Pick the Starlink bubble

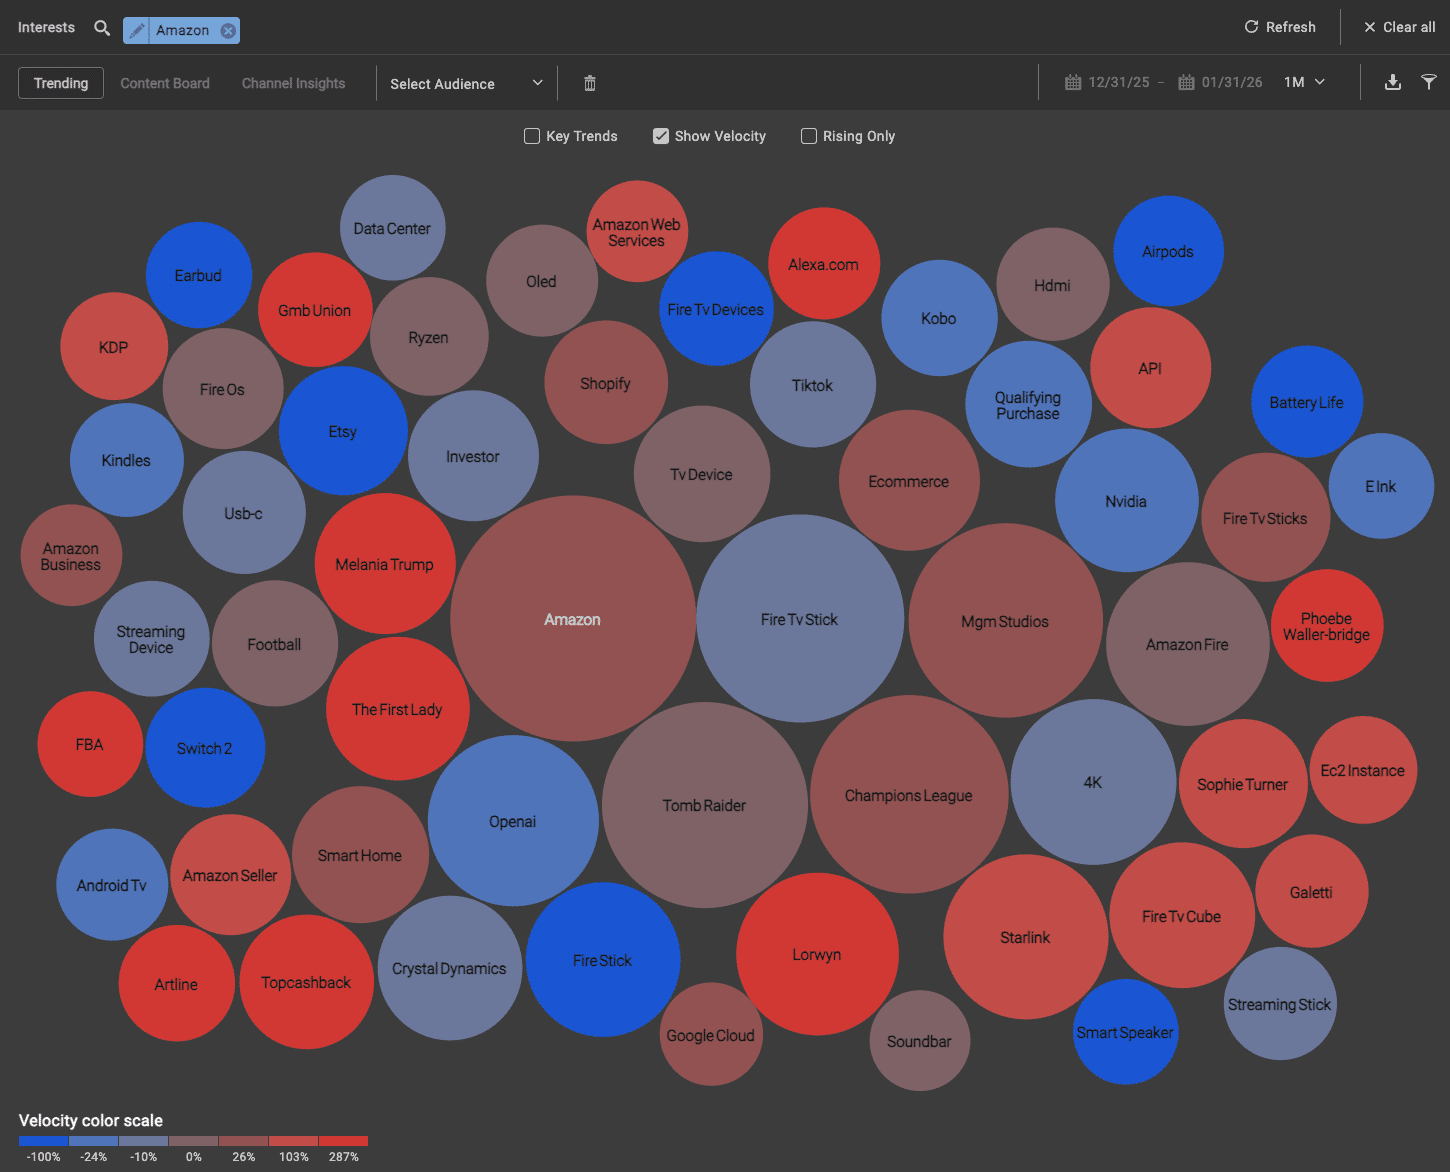[1026, 937]
